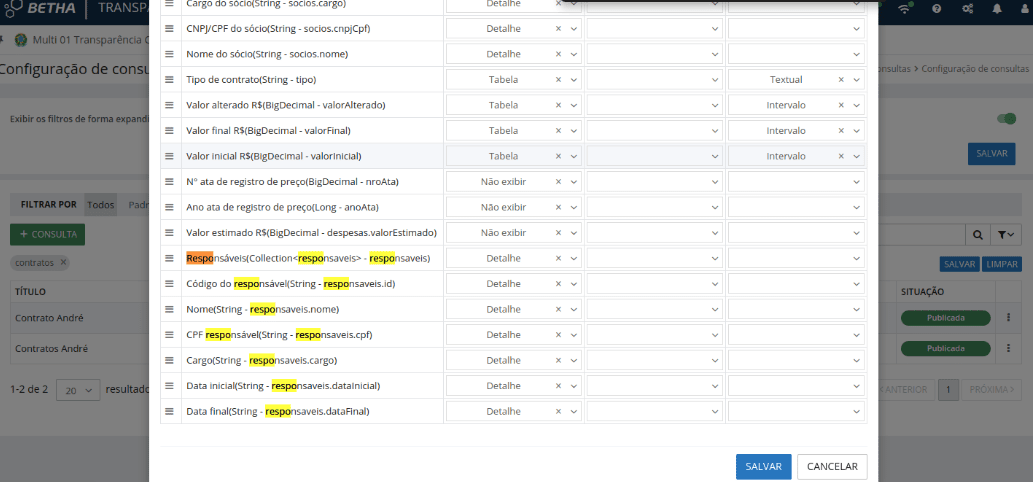Click the magnifier search icon
Viewport: 1033px width, 482px height.
pyautogui.click(x=977, y=234)
